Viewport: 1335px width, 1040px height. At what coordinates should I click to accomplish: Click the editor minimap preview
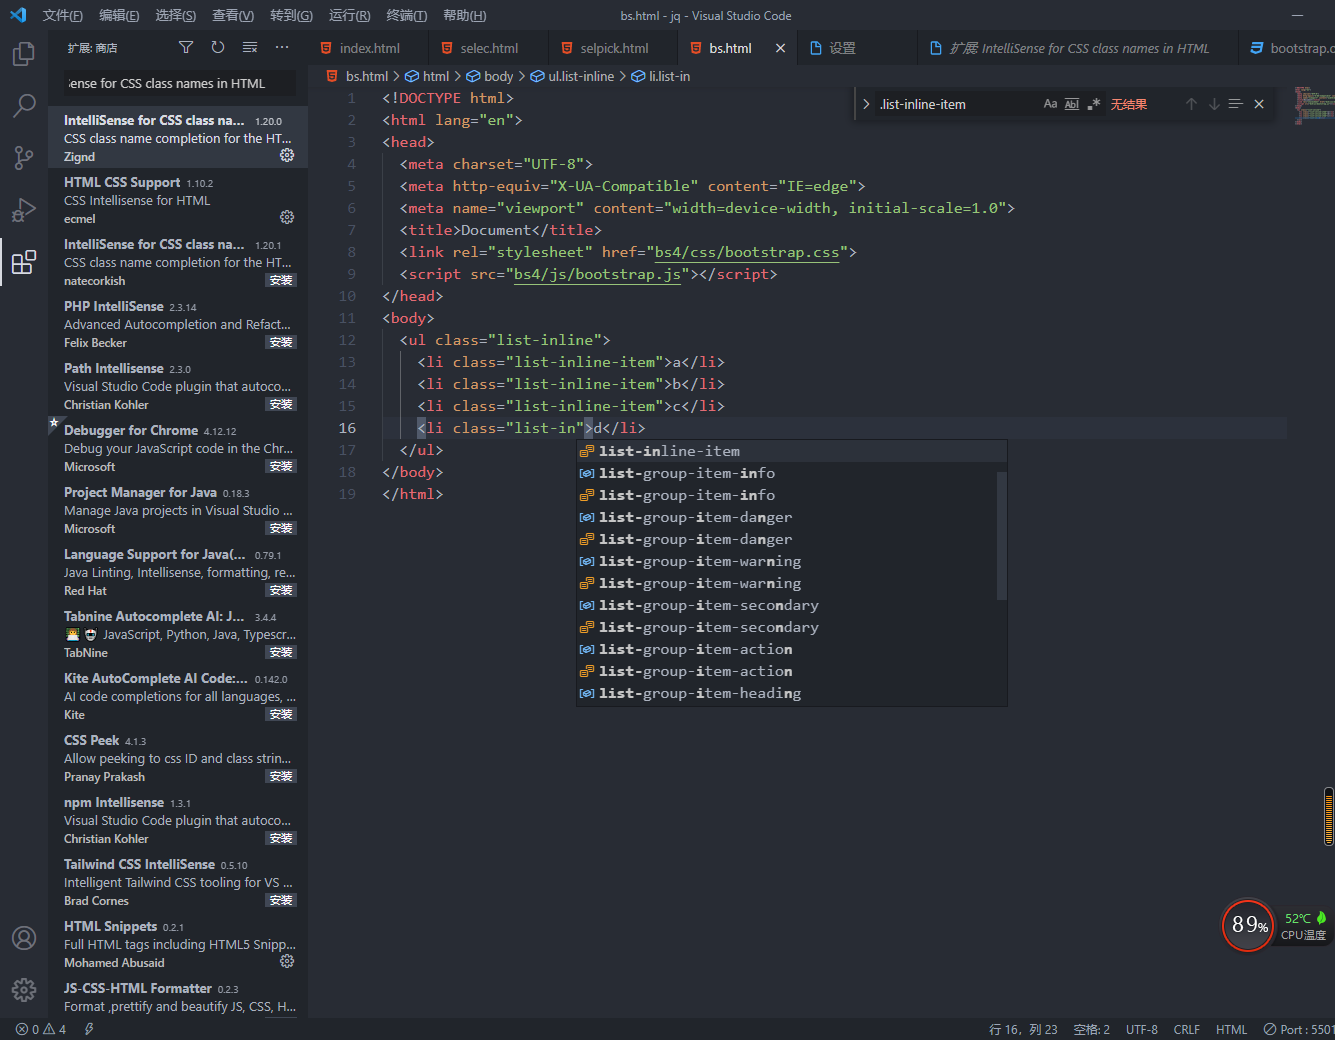[1313, 104]
